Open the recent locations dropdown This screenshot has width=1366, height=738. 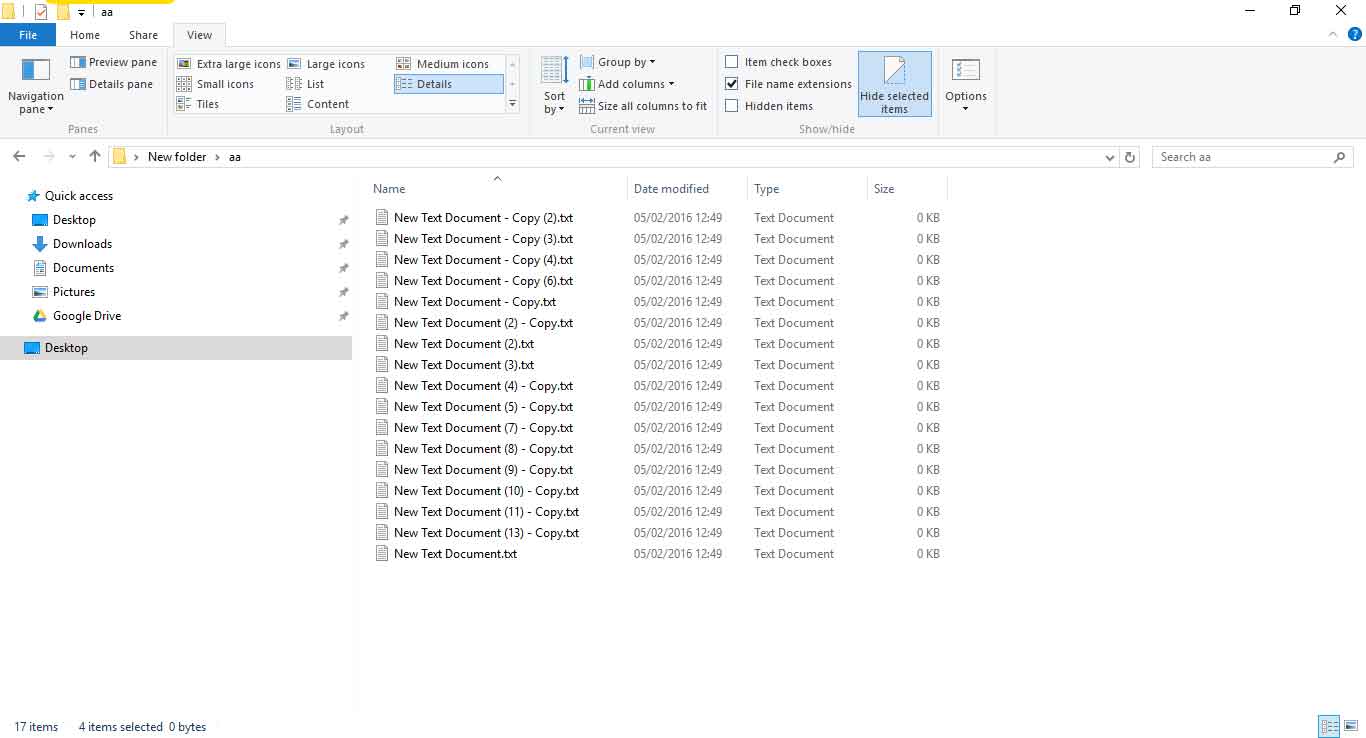(72, 157)
